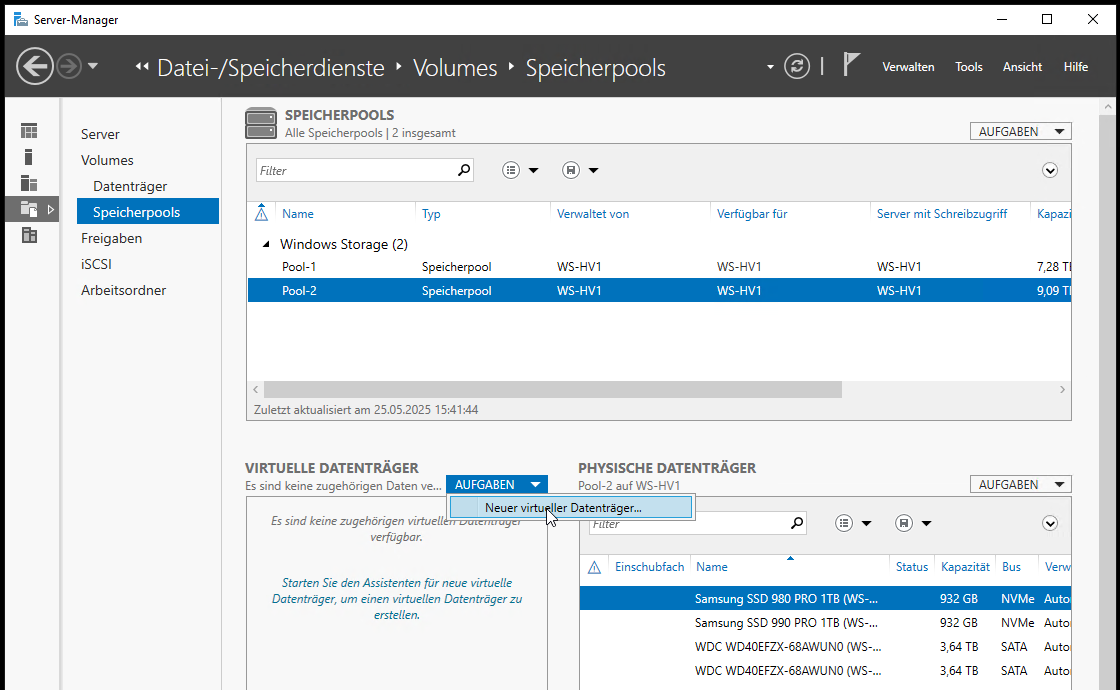This screenshot has height=690, width=1120.
Task: Open the Tools menu
Action: coord(969,66)
